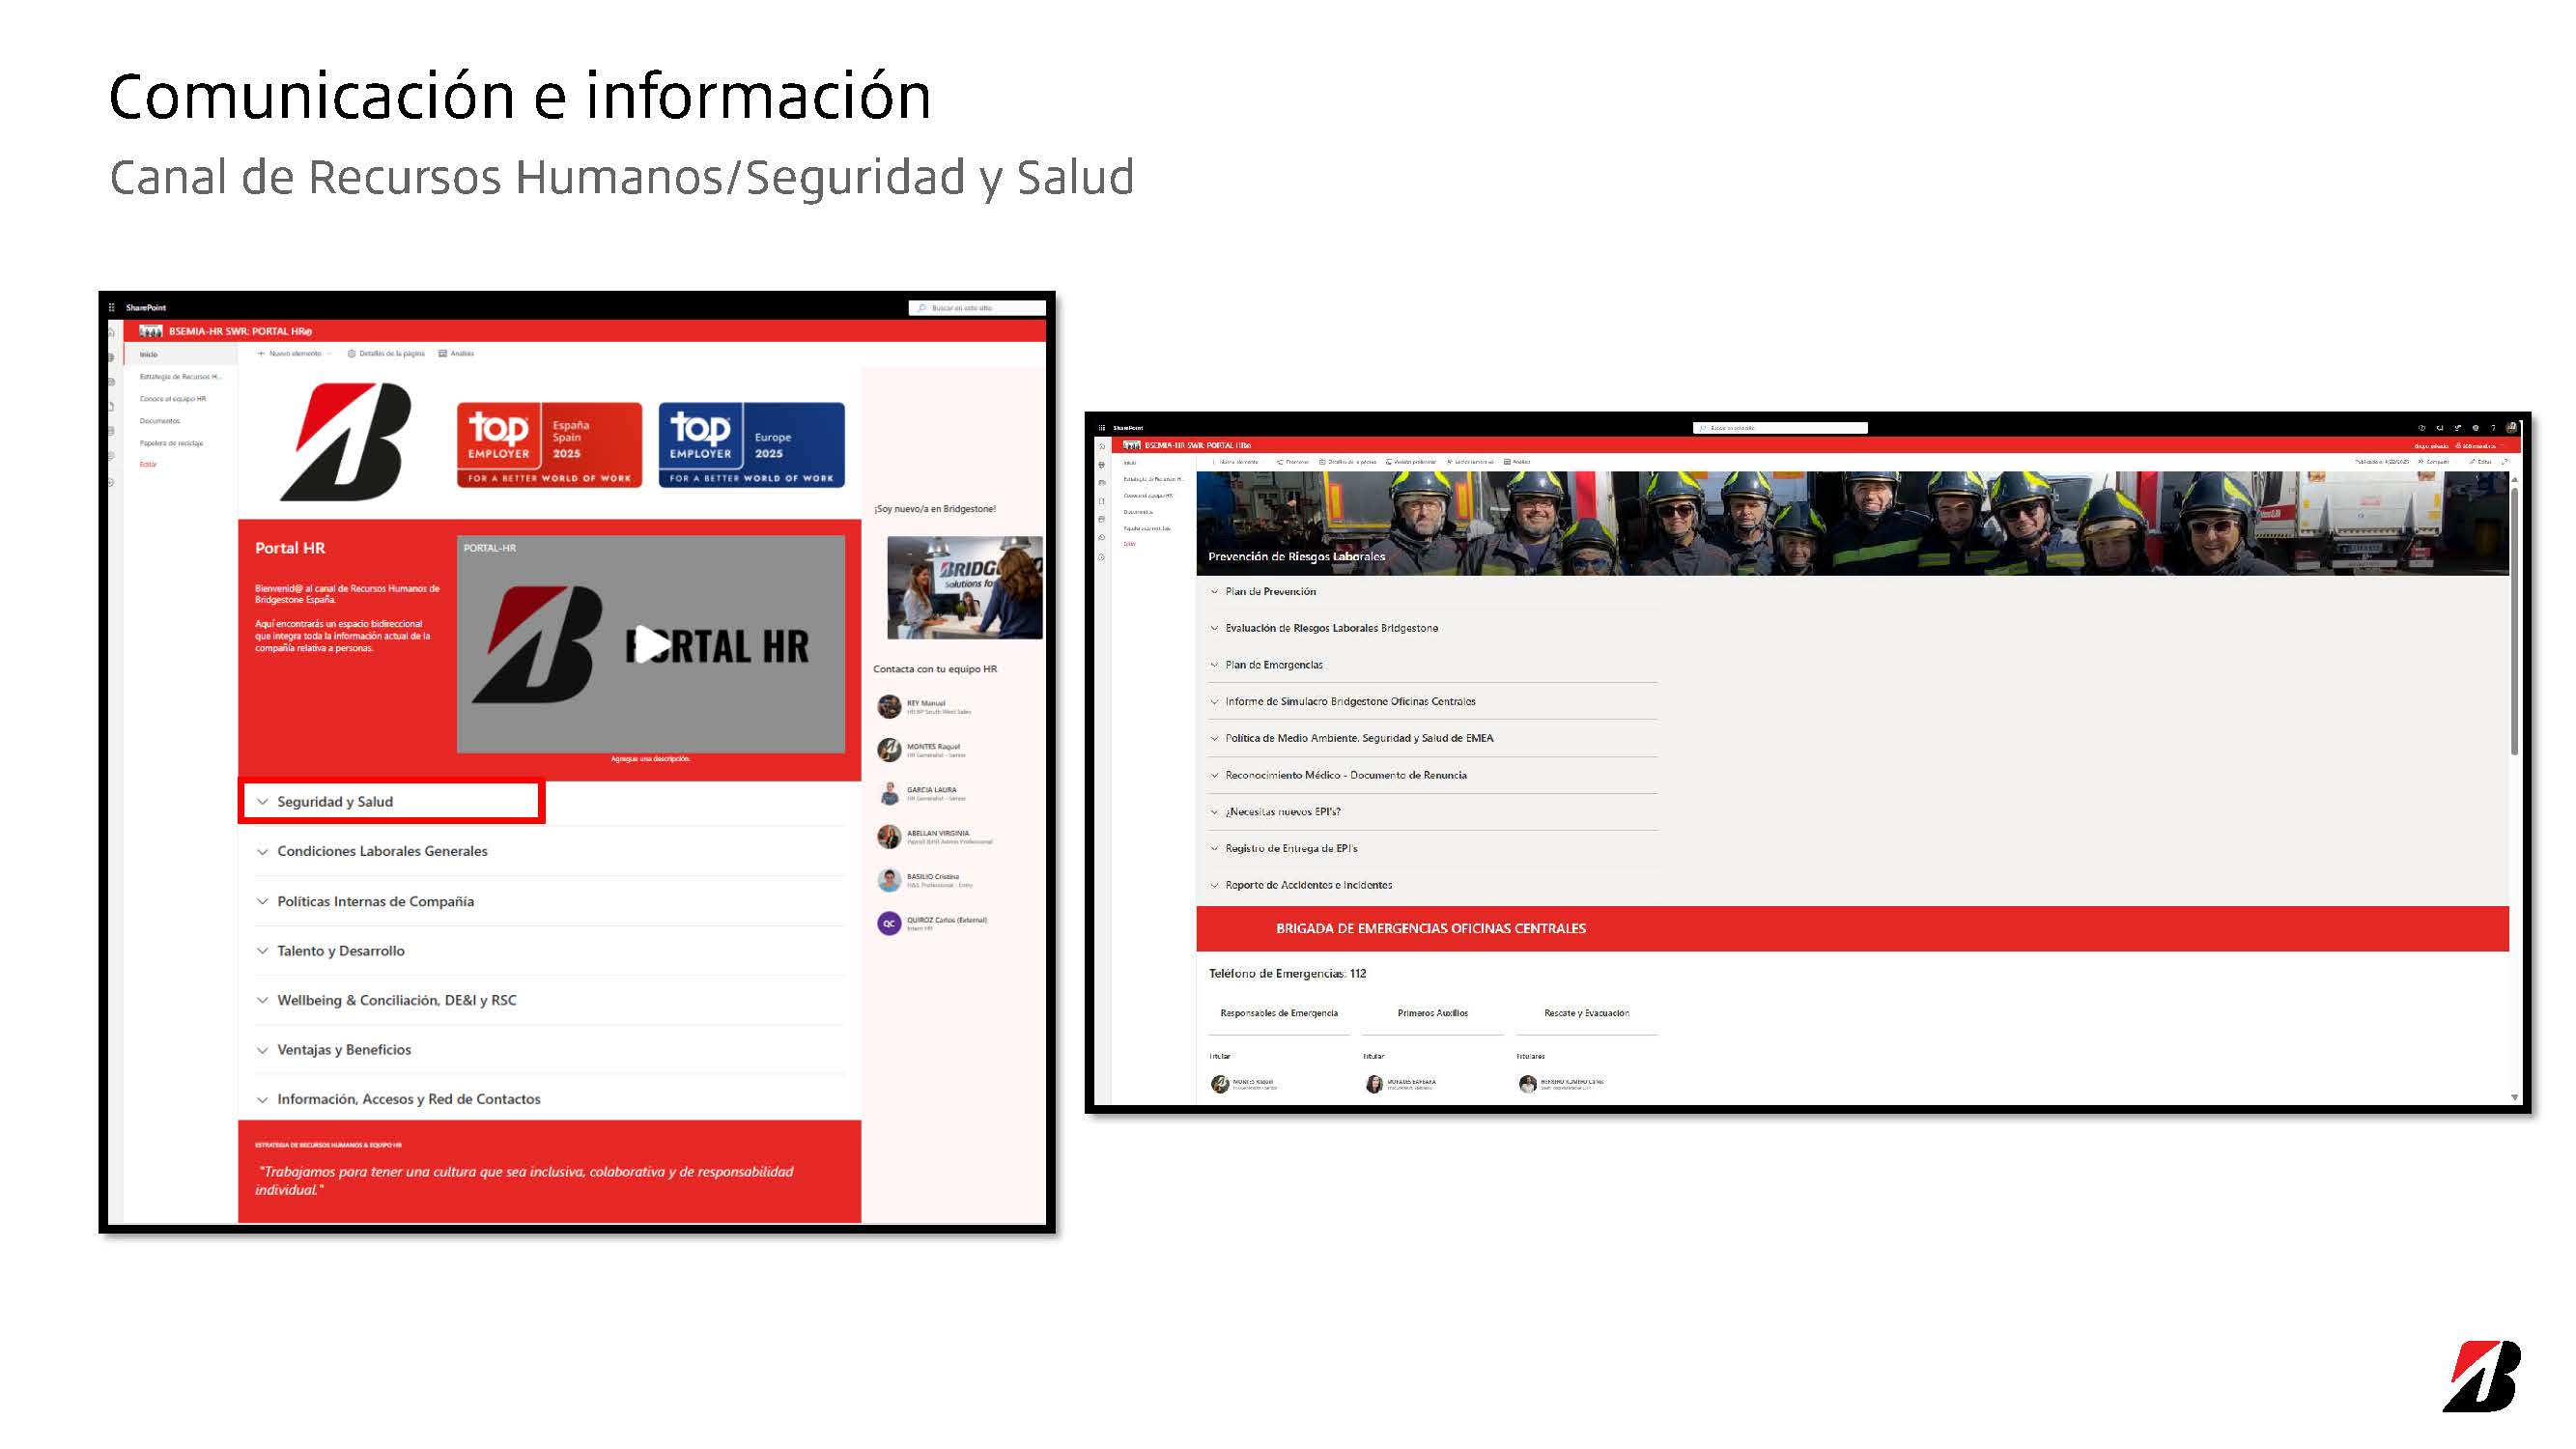This screenshot has width=2576, height=1449.
Task: Expand Condiciones Laborales Generales section
Action: (381, 851)
